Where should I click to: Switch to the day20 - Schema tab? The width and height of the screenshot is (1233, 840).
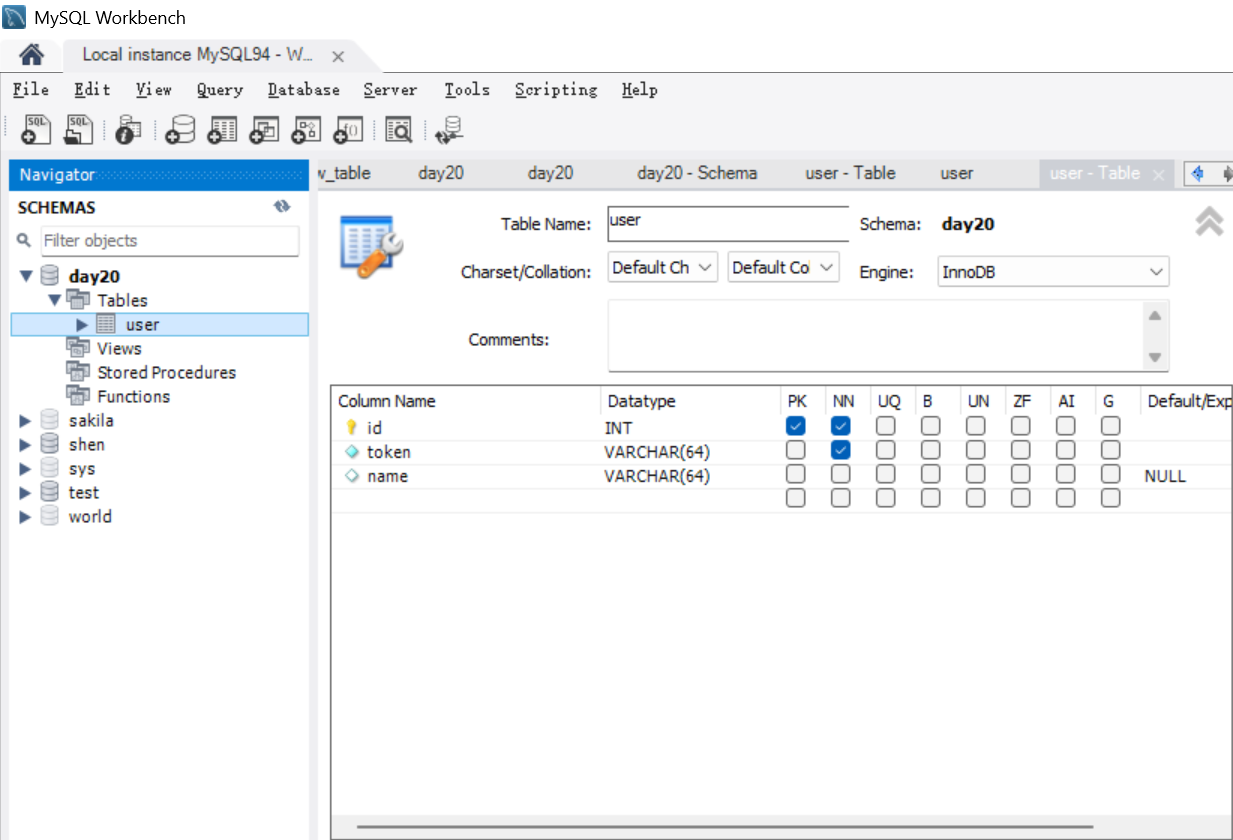coord(697,173)
